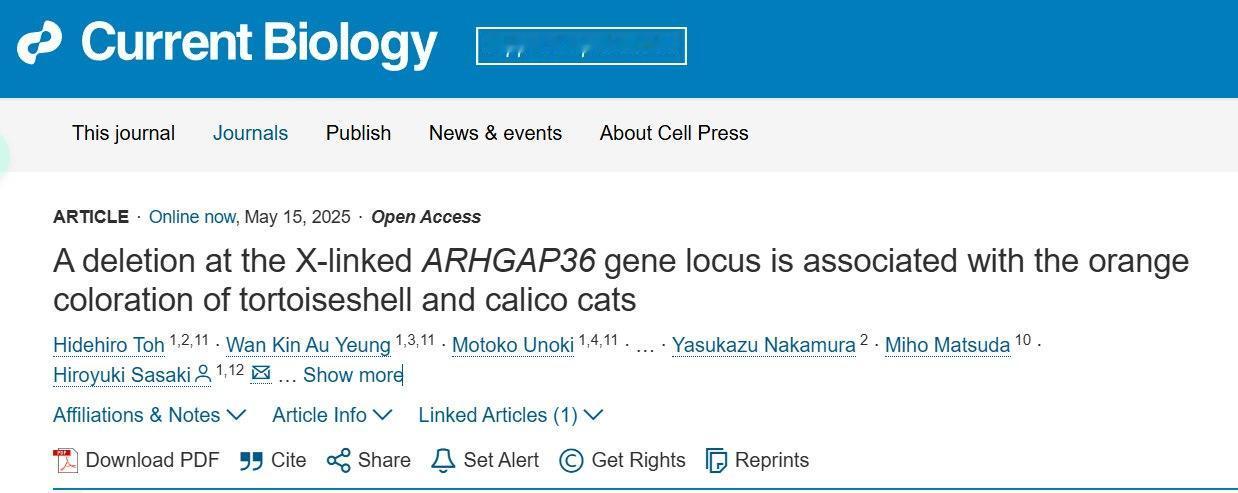
Task: Click the Get Rights copyright icon
Action: (571, 460)
